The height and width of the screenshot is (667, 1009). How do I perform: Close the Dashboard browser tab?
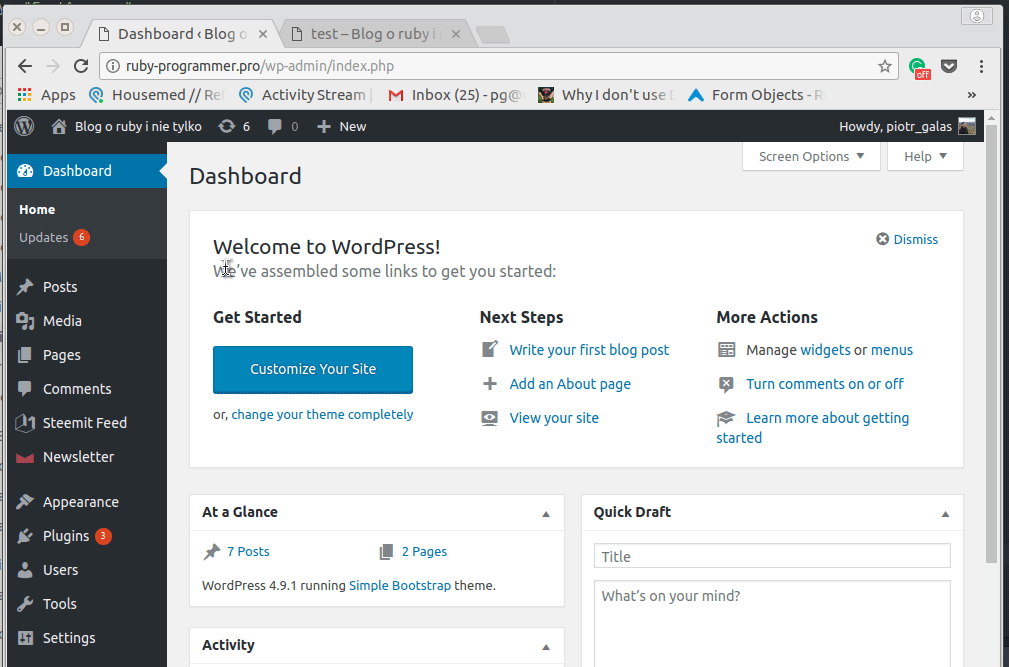click(x=263, y=34)
